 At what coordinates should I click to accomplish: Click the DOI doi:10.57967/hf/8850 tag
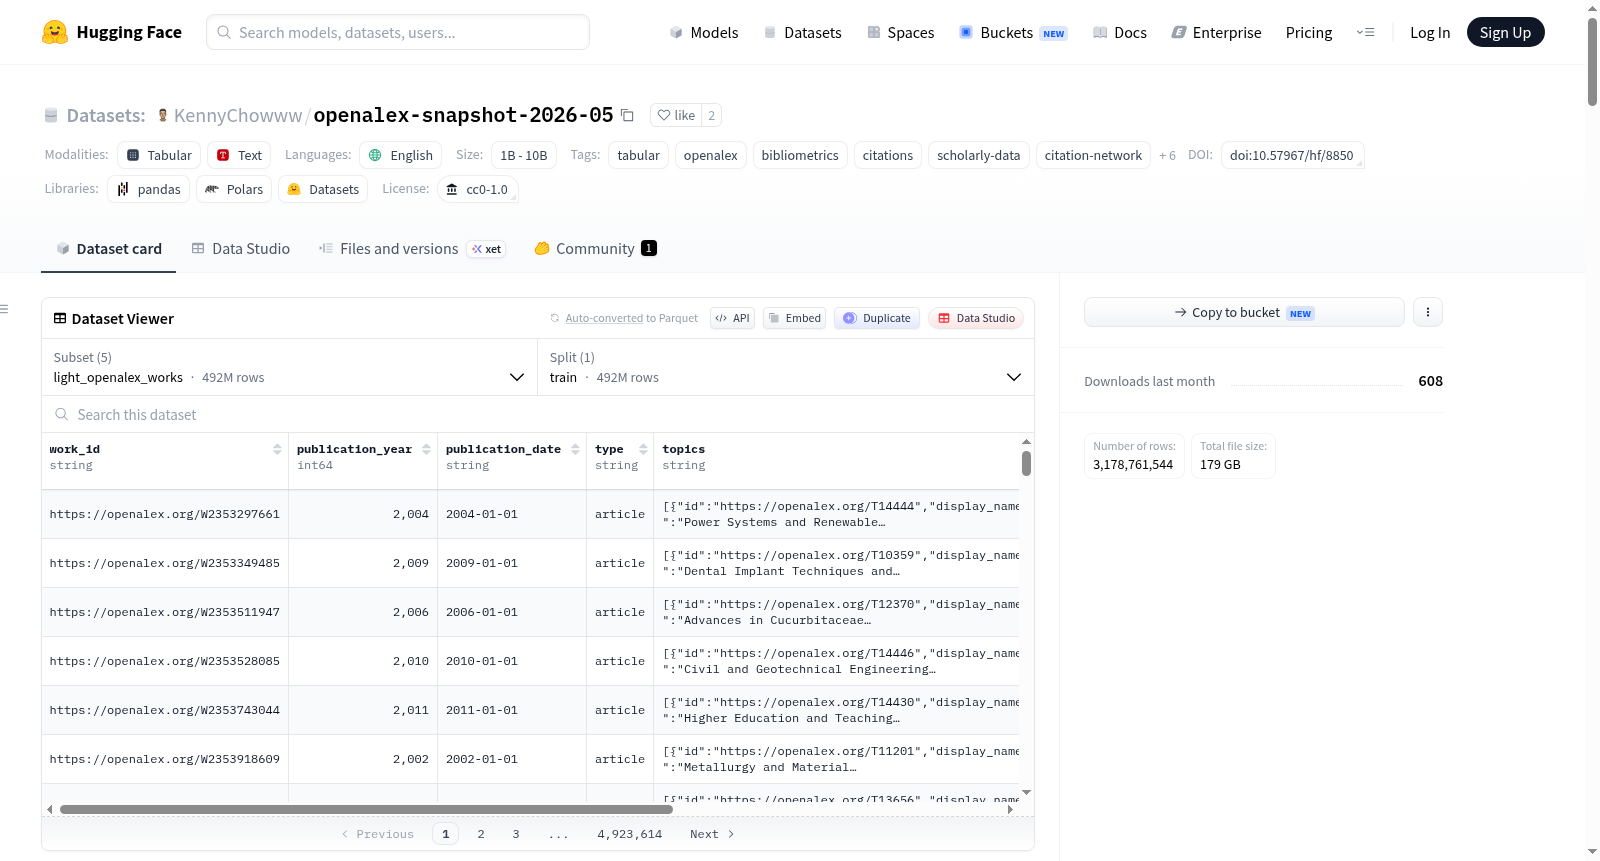(1292, 155)
